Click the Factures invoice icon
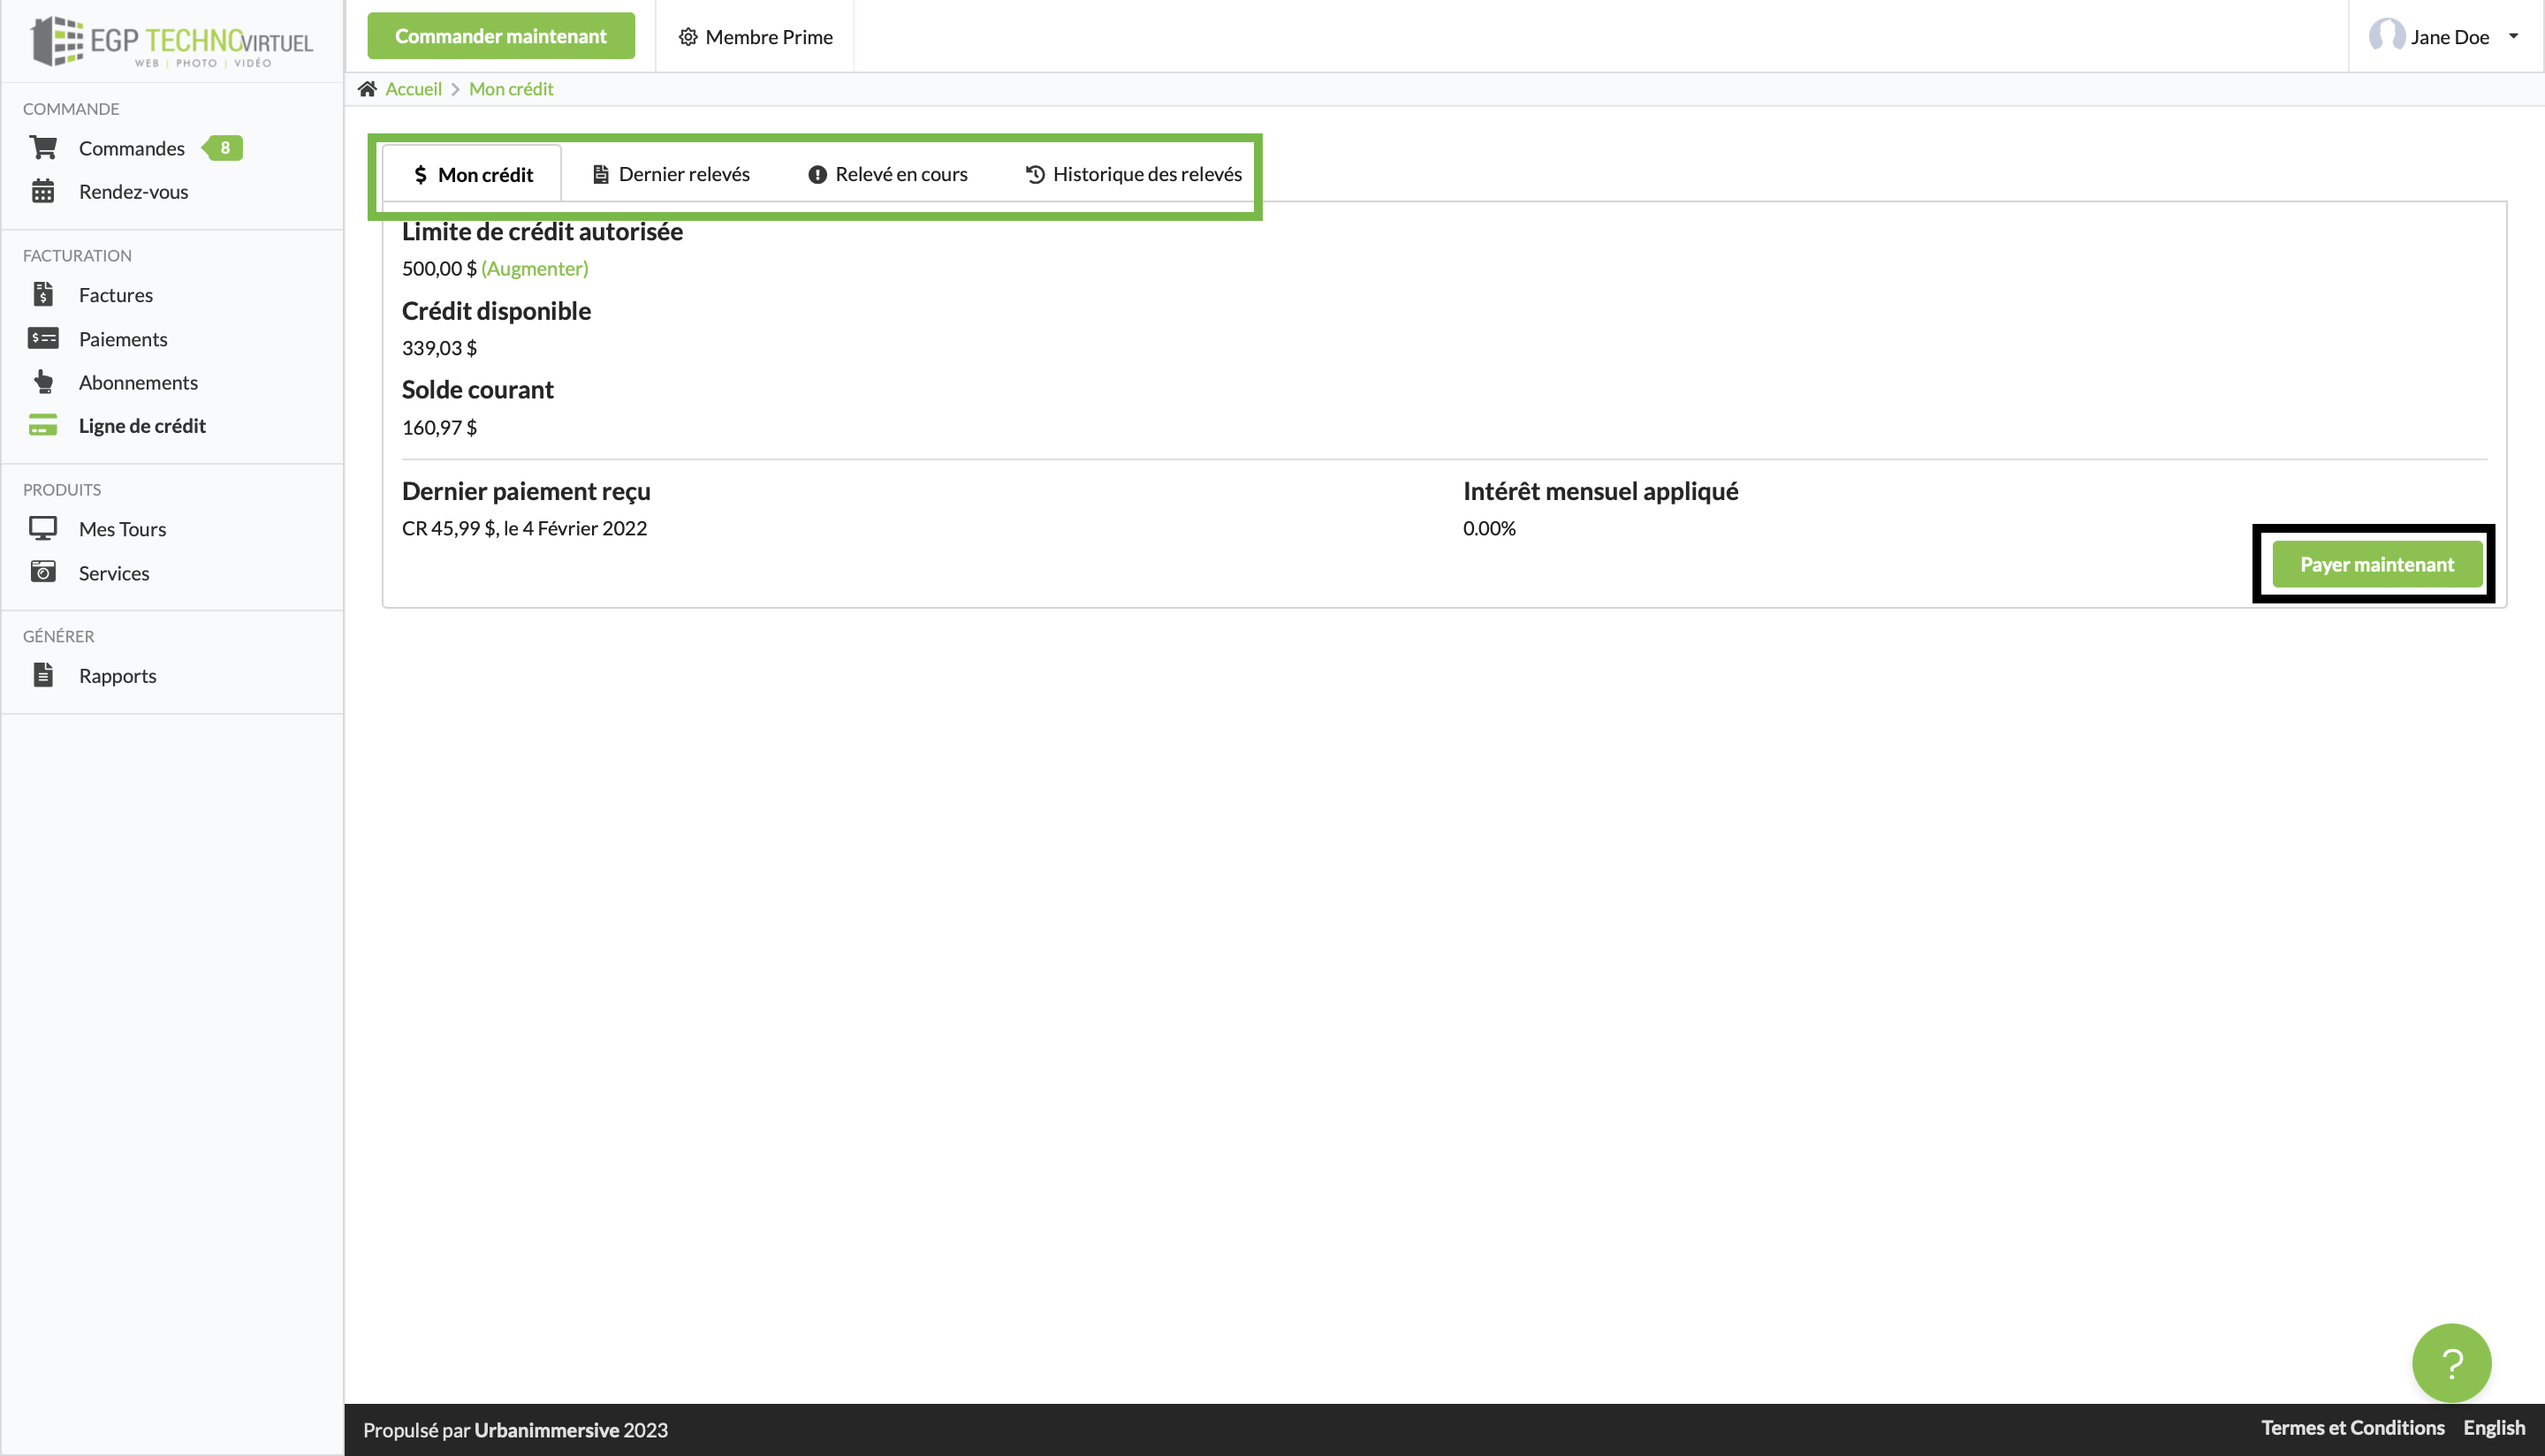The image size is (2545, 1456). 43,295
